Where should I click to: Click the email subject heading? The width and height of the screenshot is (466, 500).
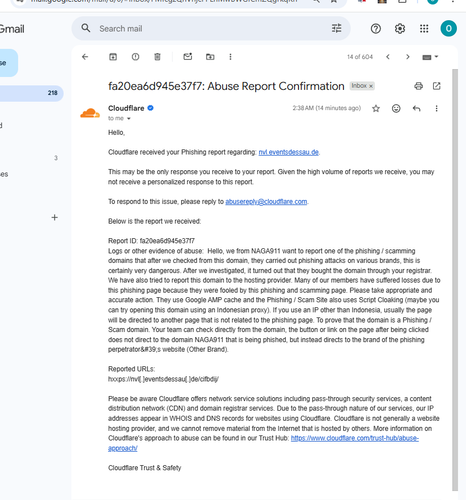pyautogui.click(x=226, y=86)
